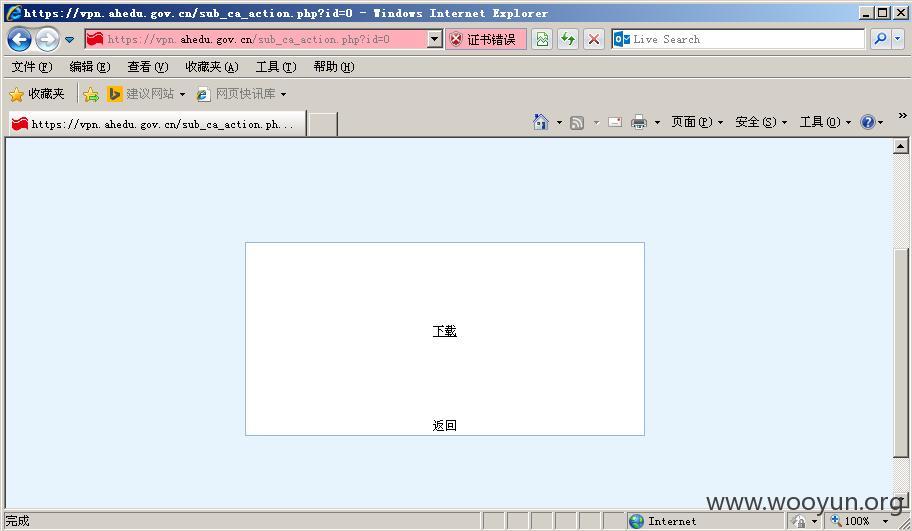
Task: Expand the command bar overflow chevron
Action: pos(902,115)
